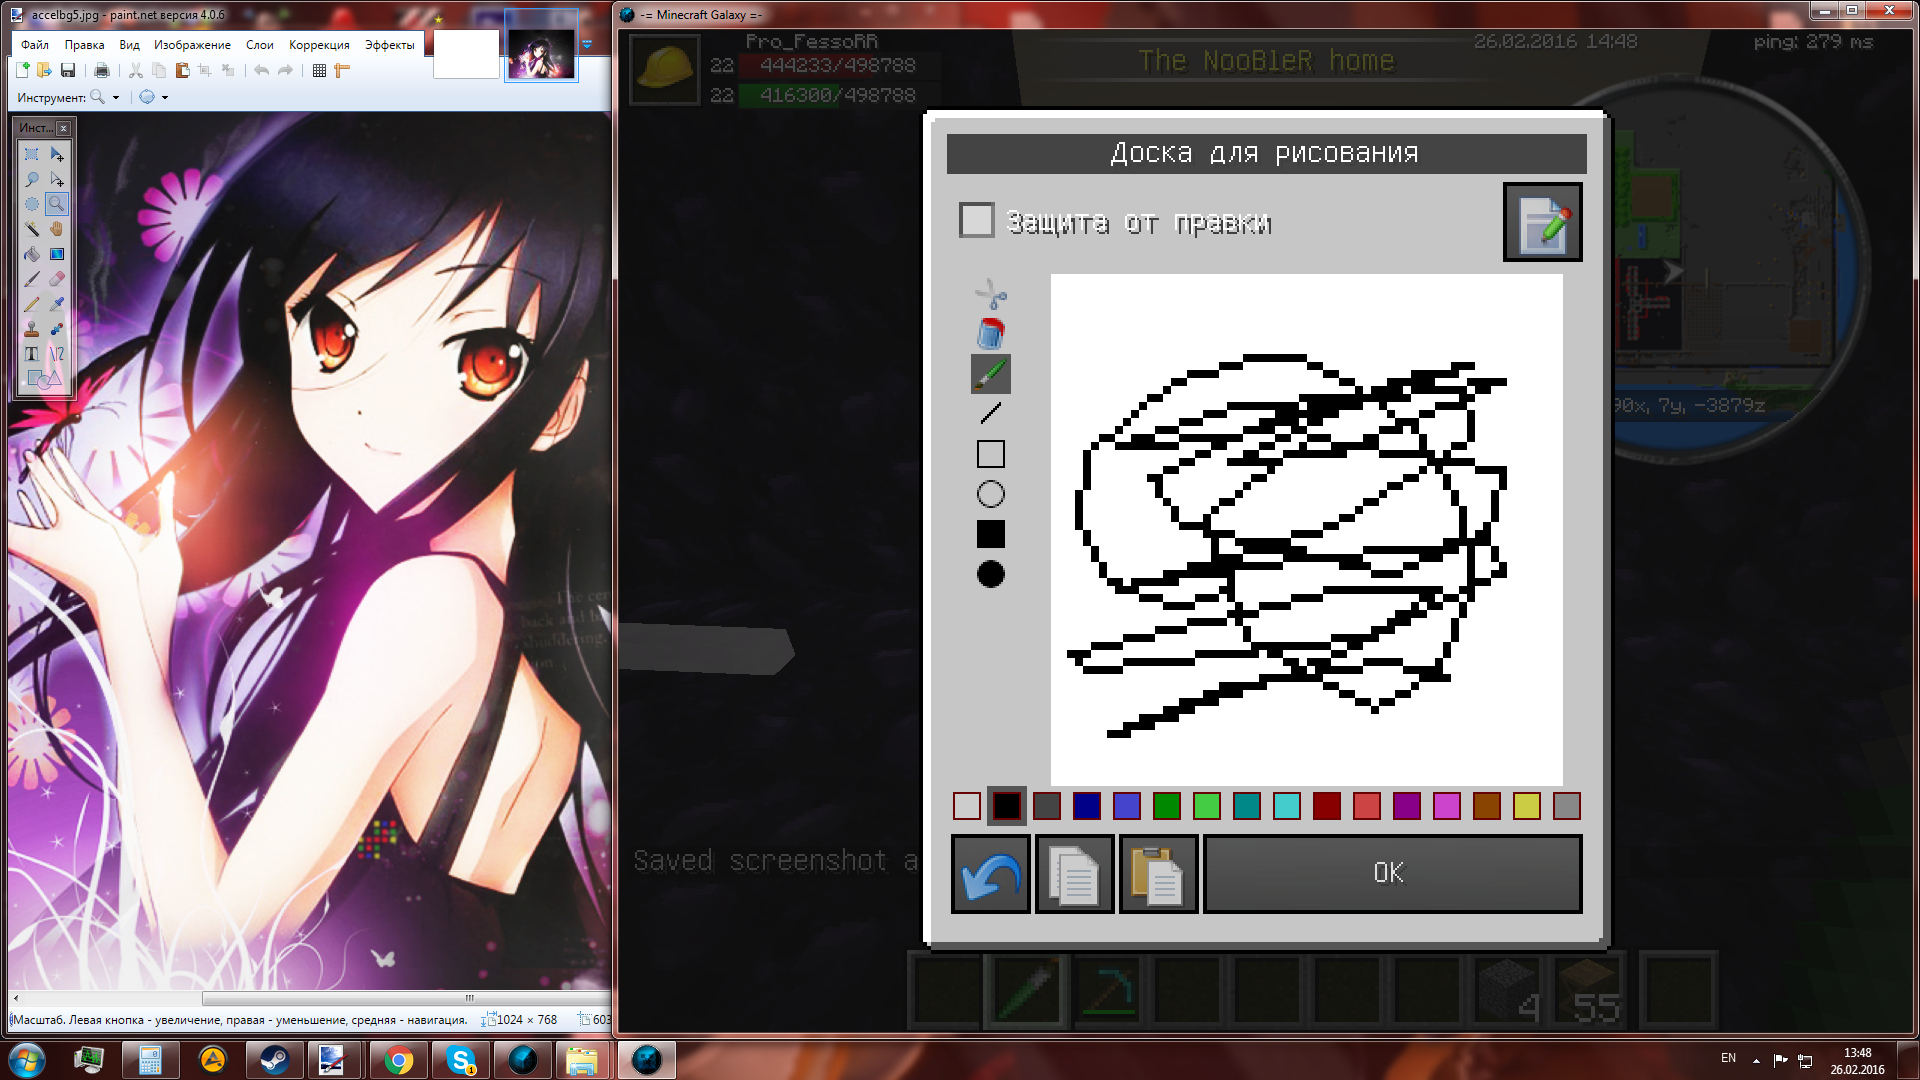Choose the hollow circle shape tool
Screen dimensions: 1920x1080
point(990,494)
